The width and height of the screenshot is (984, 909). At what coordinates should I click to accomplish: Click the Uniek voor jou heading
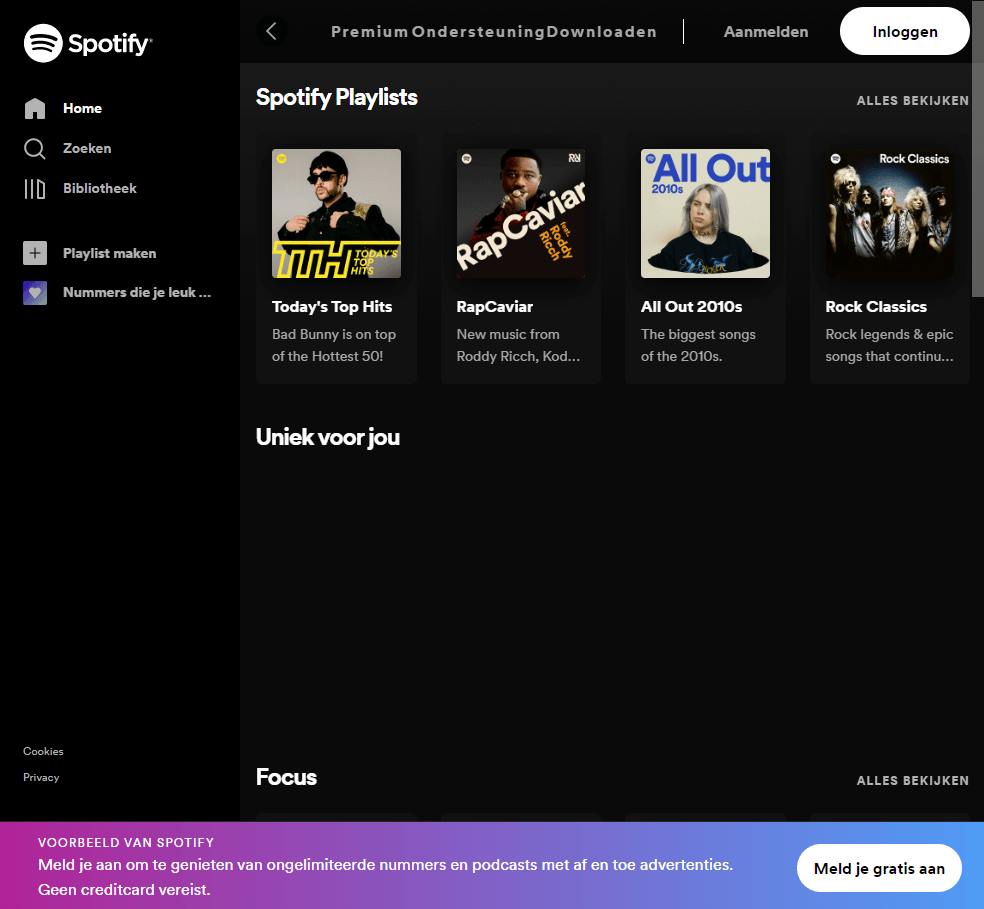point(328,438)
